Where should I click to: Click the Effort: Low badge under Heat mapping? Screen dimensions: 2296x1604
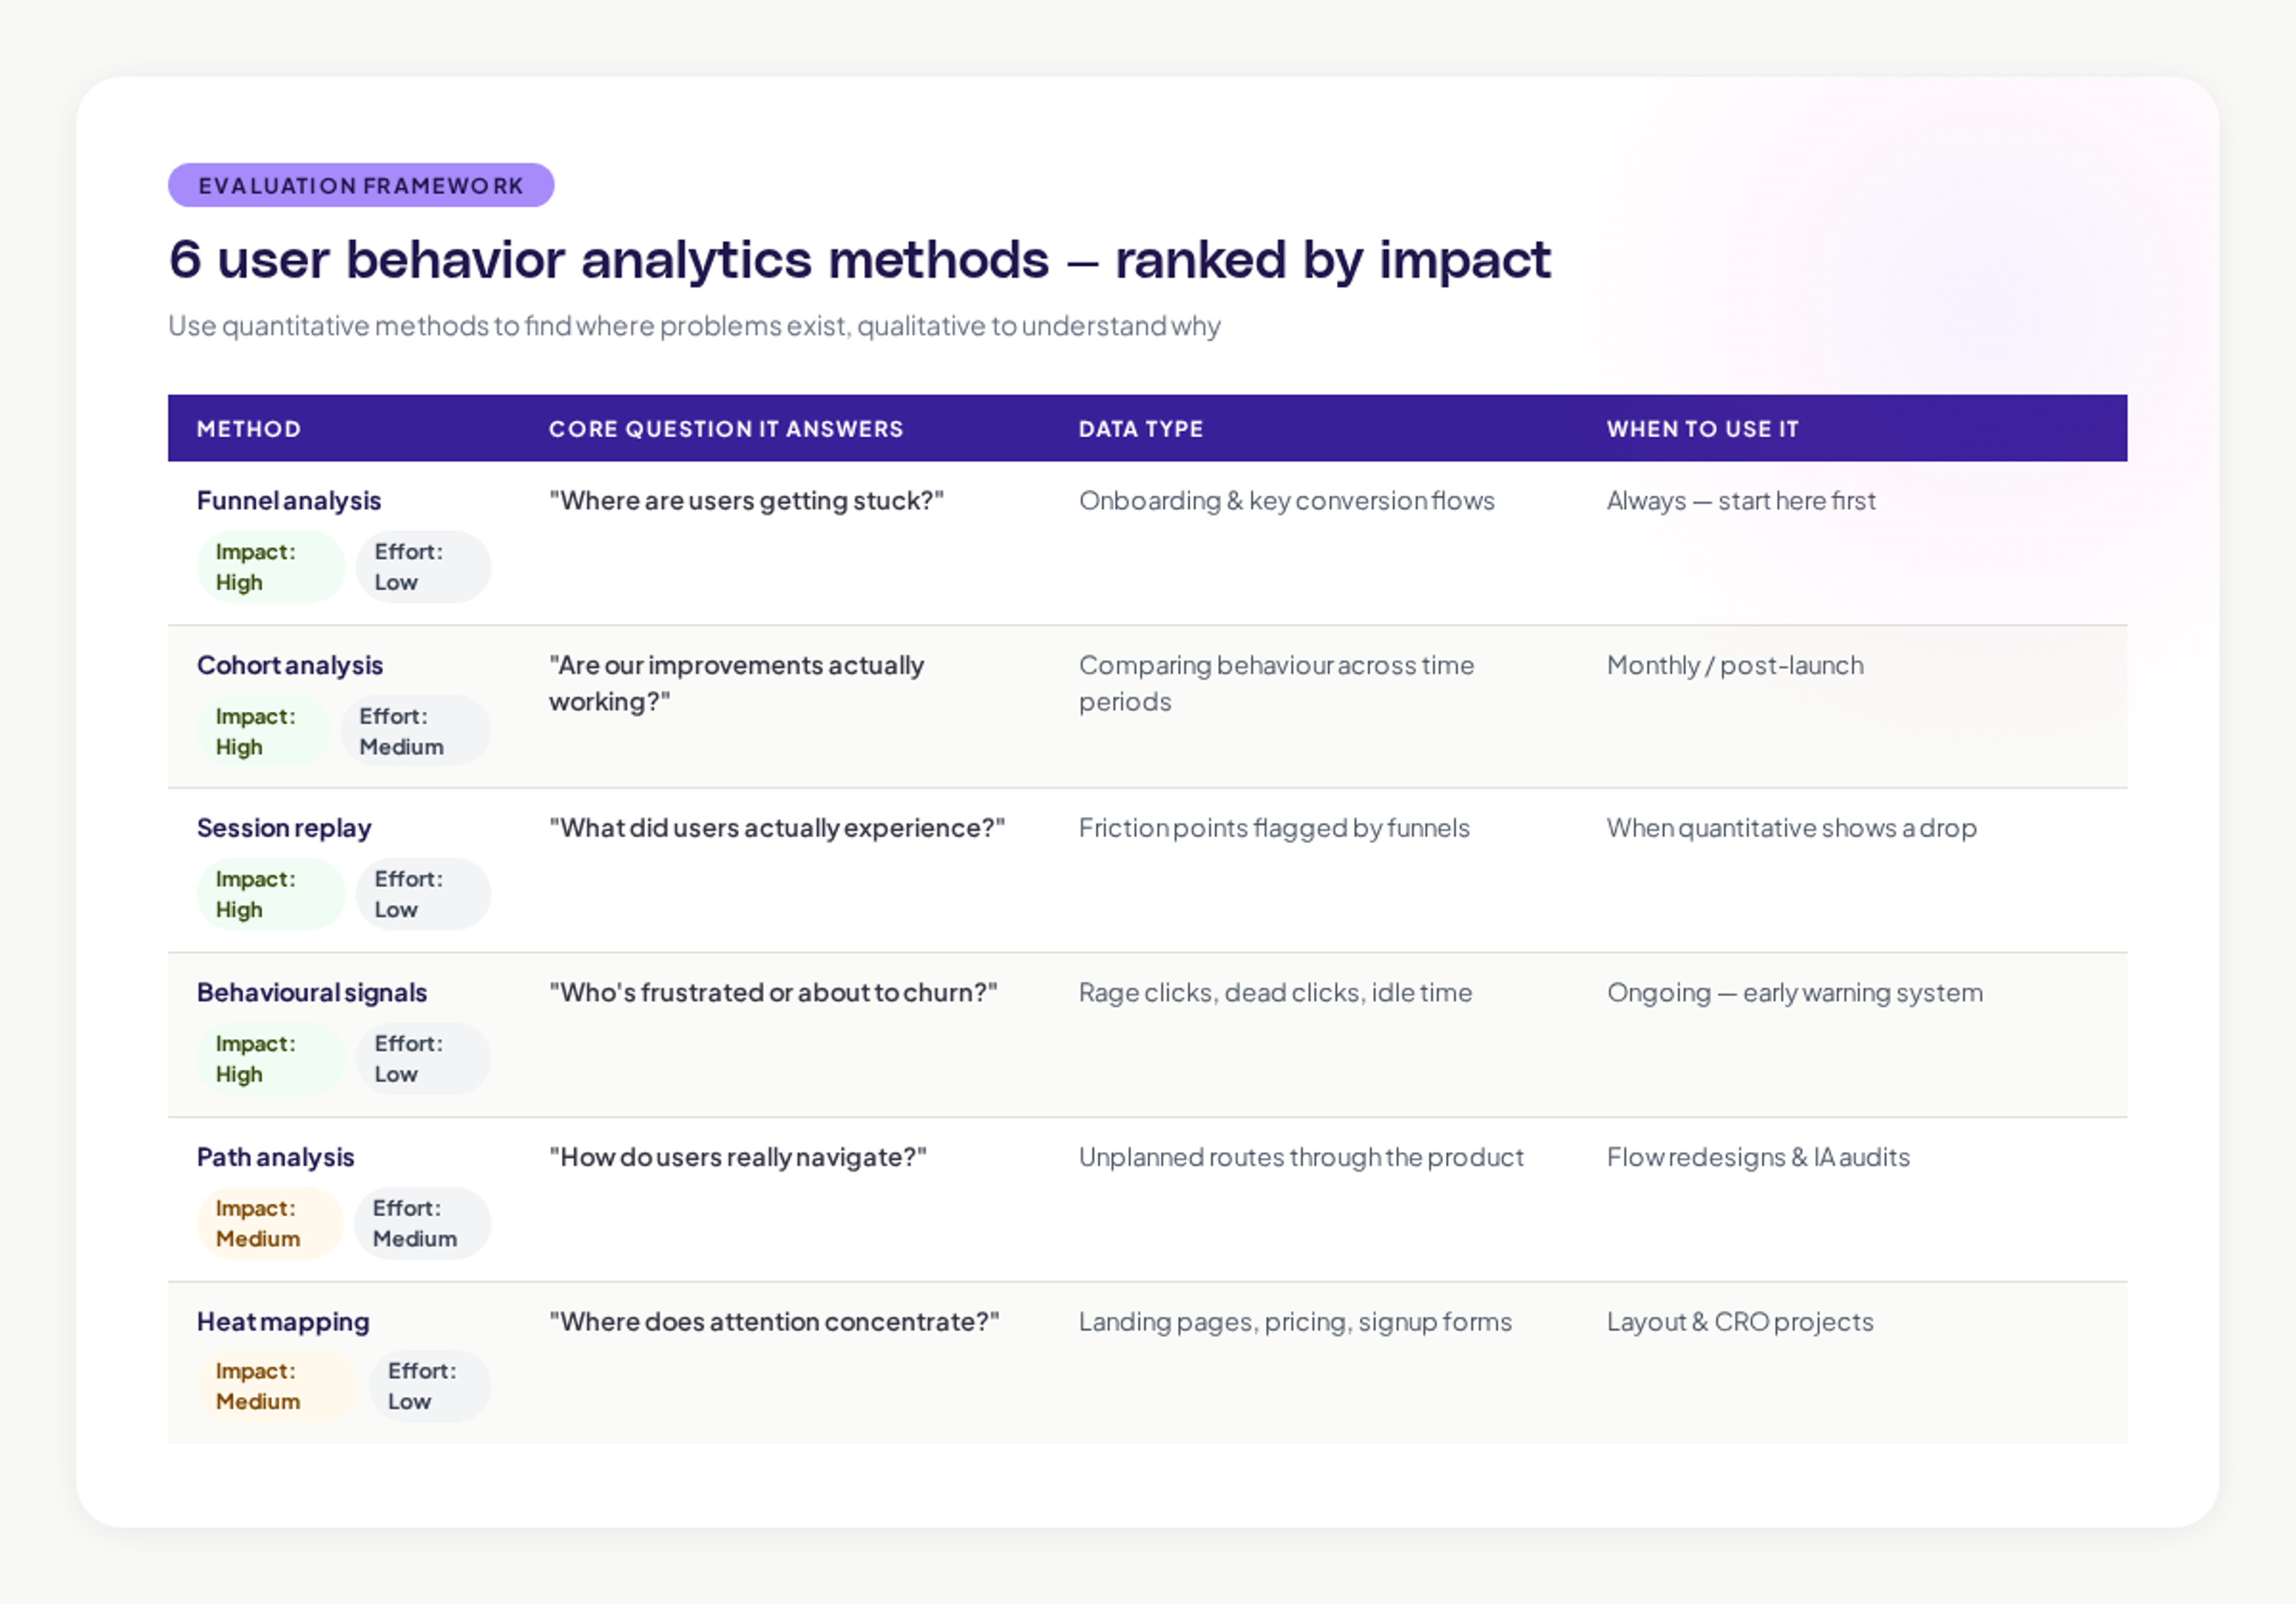pyautogui.click(x=430, y=1387)
